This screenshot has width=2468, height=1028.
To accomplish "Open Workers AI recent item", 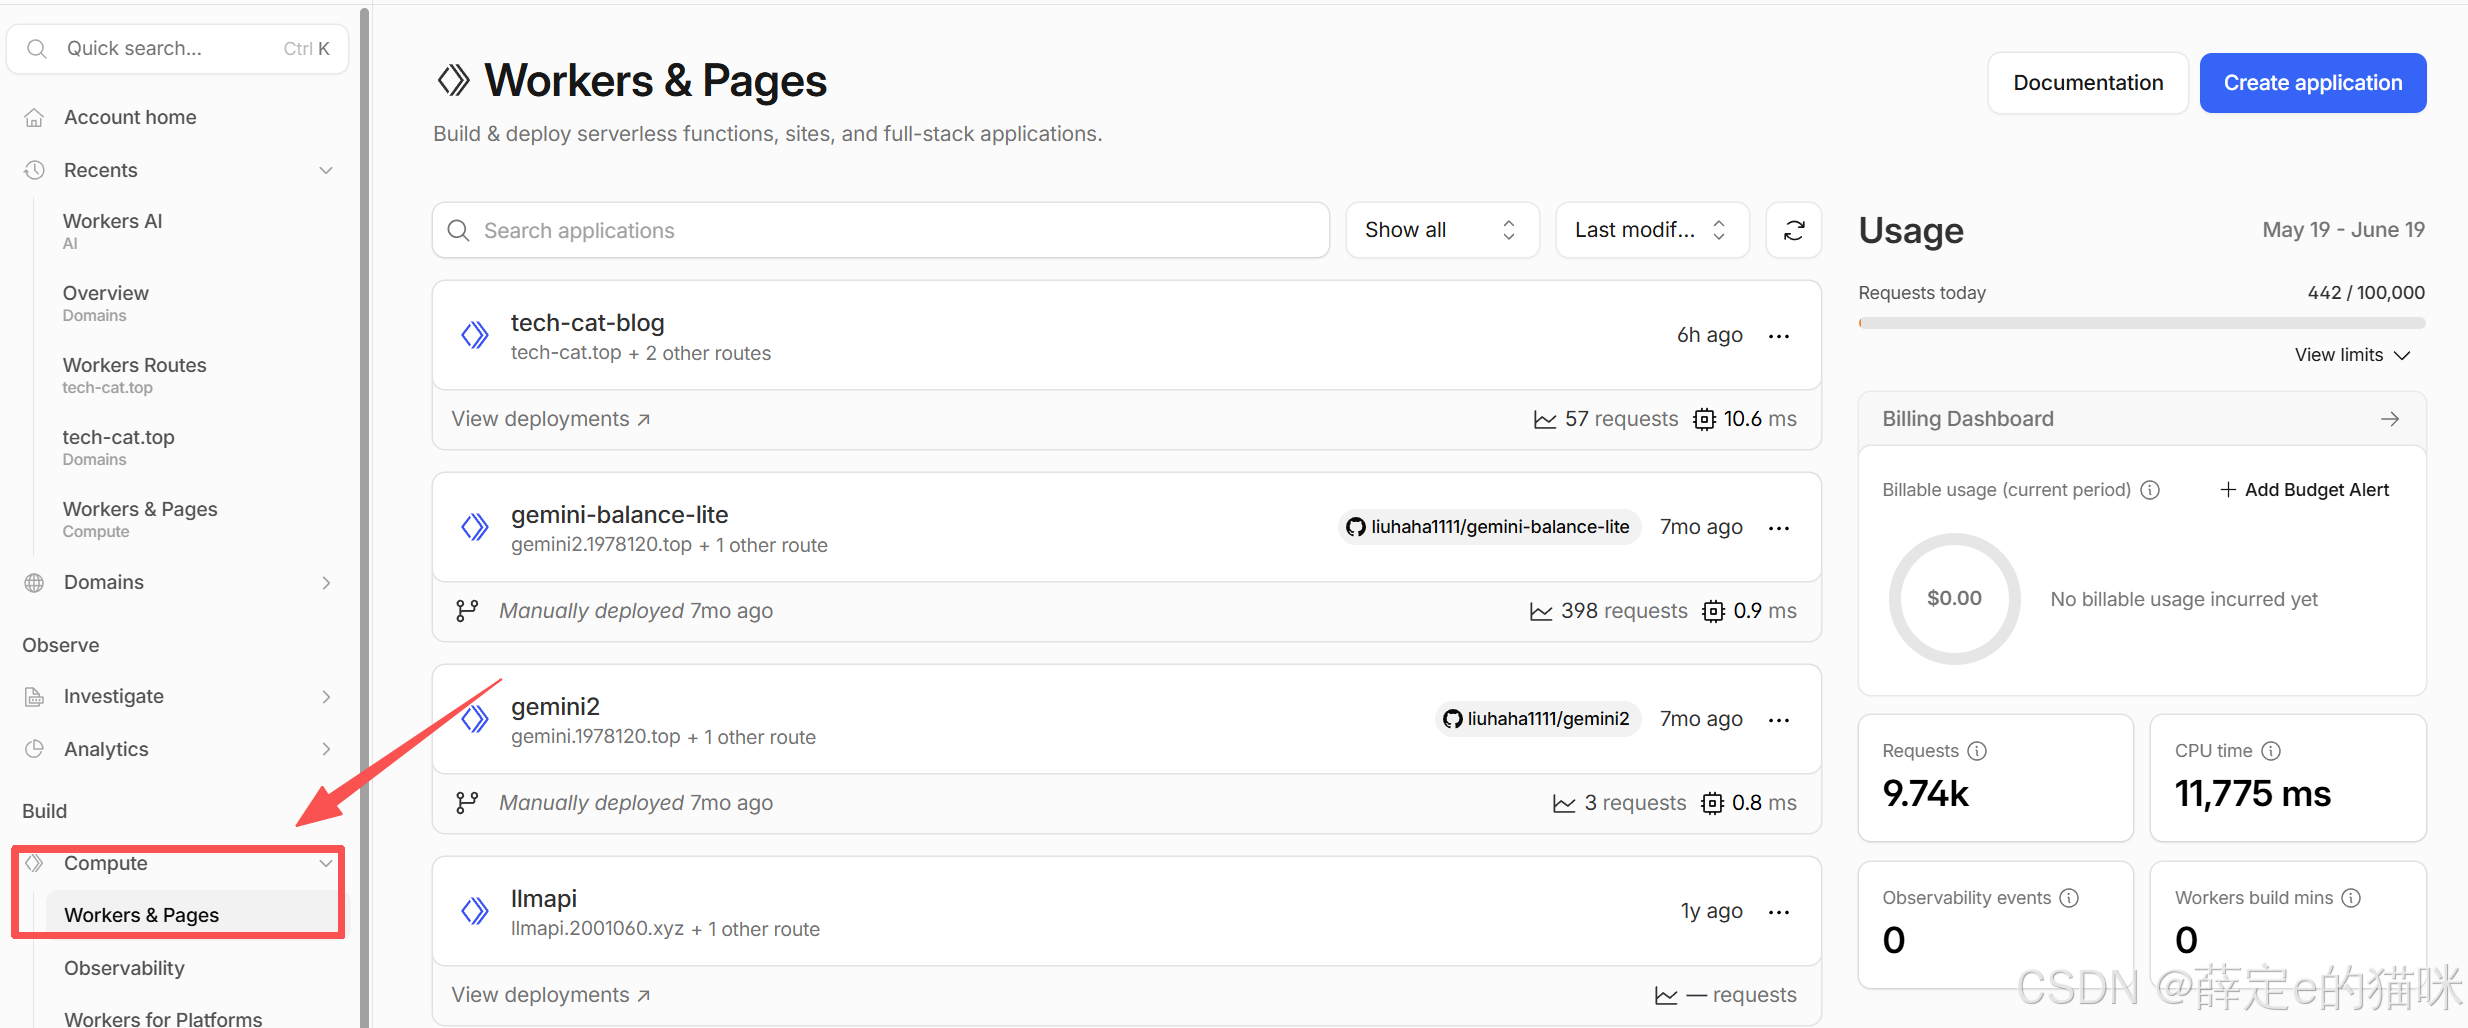I will [x=112, y=230].
